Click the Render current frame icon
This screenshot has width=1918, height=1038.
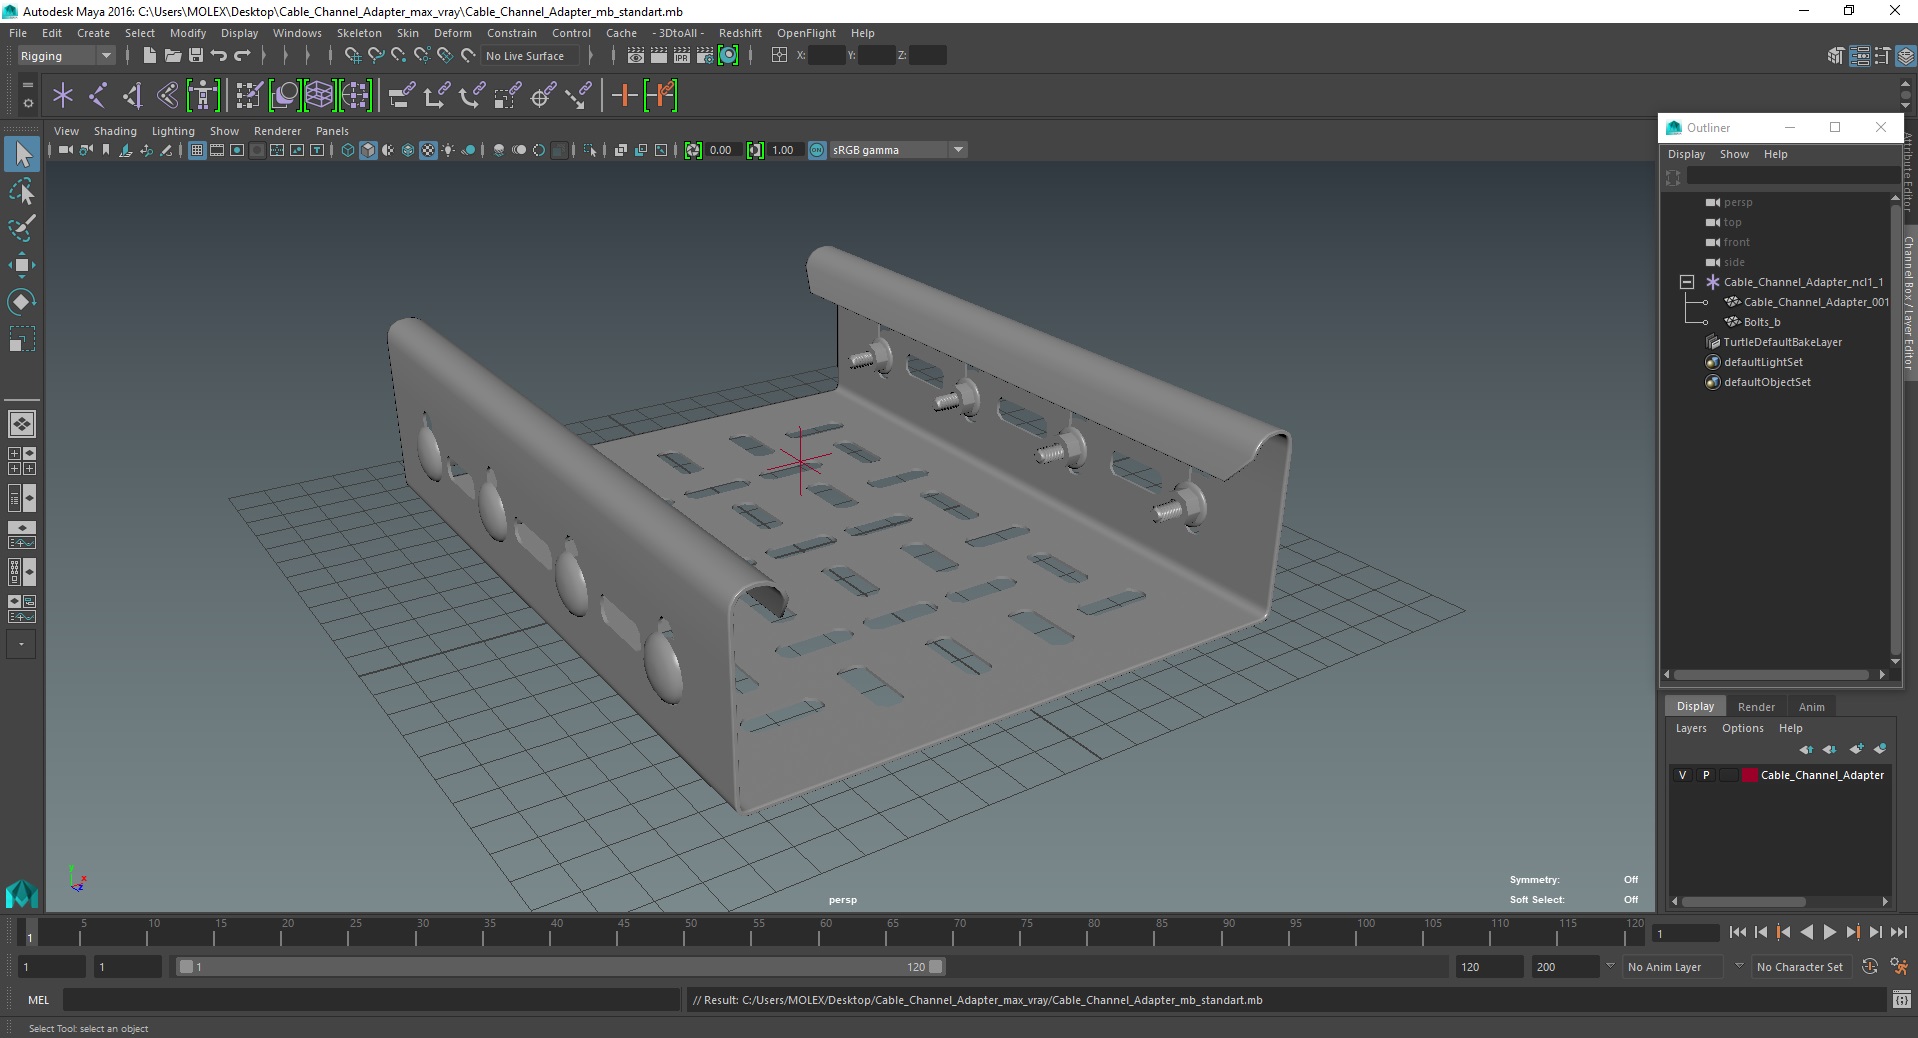(659, 56)
